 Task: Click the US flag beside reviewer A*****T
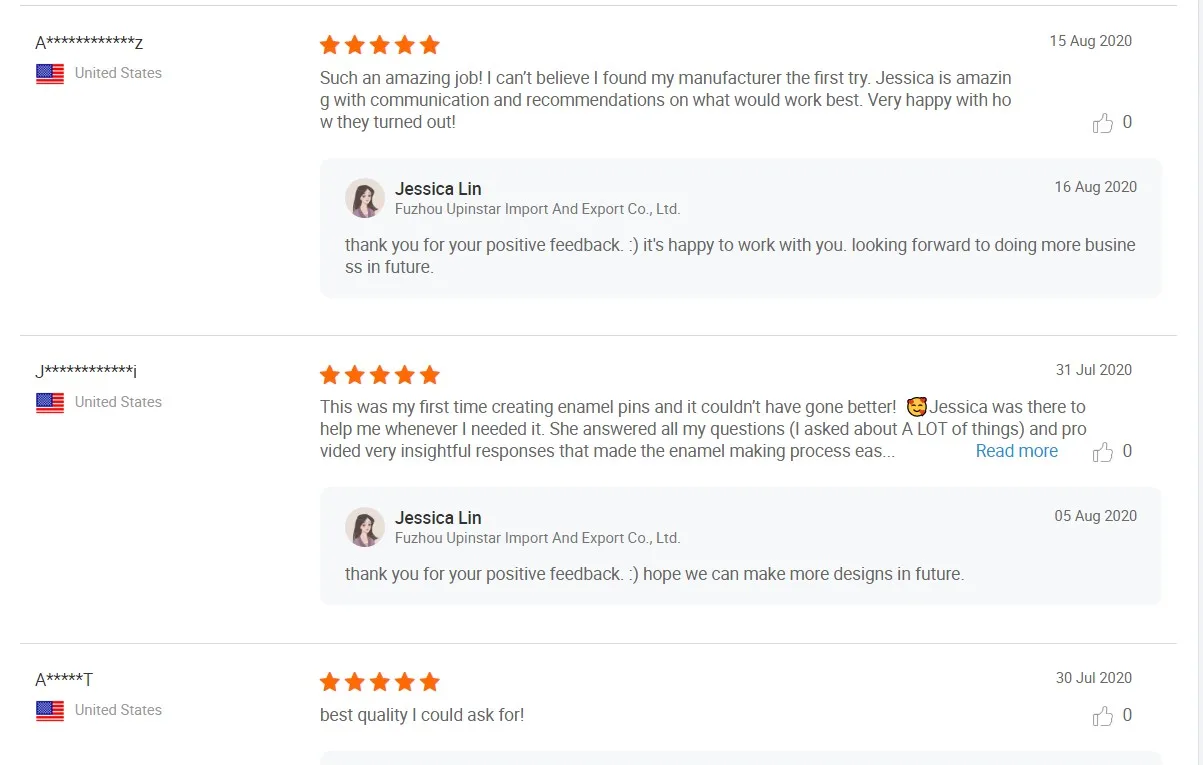tap(50, 710)
